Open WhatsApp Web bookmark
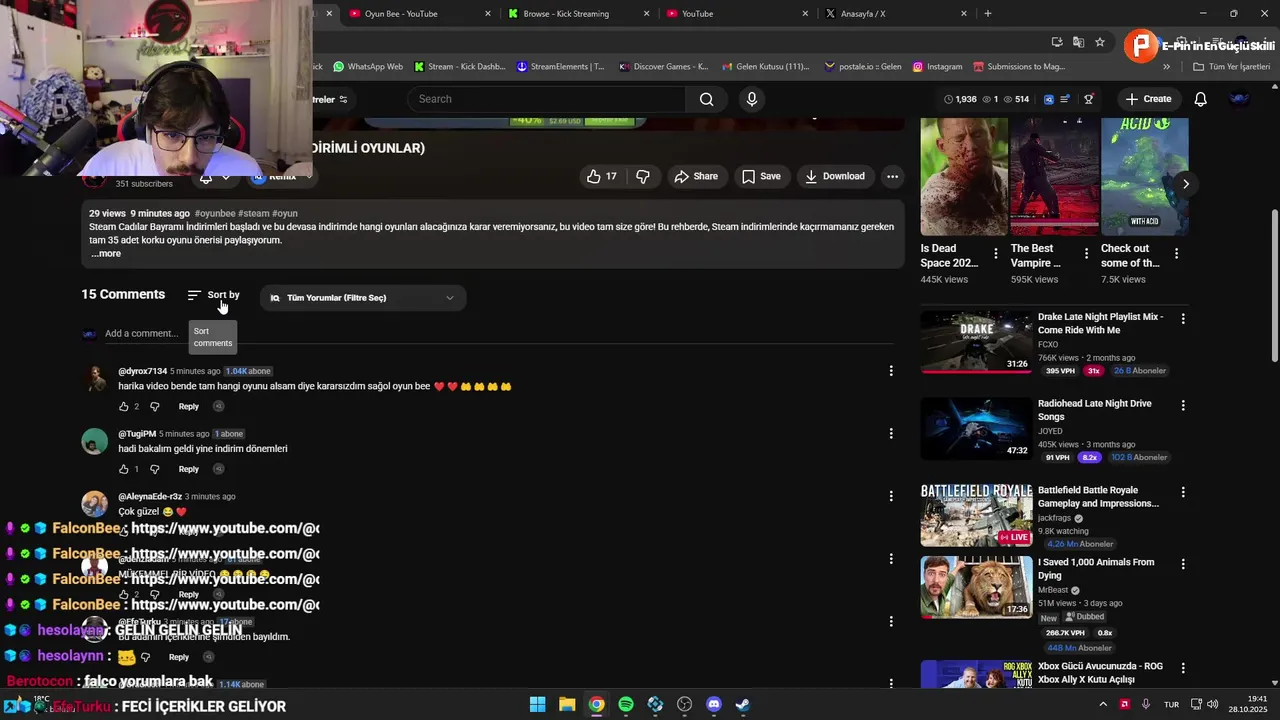 click(367, 67)
